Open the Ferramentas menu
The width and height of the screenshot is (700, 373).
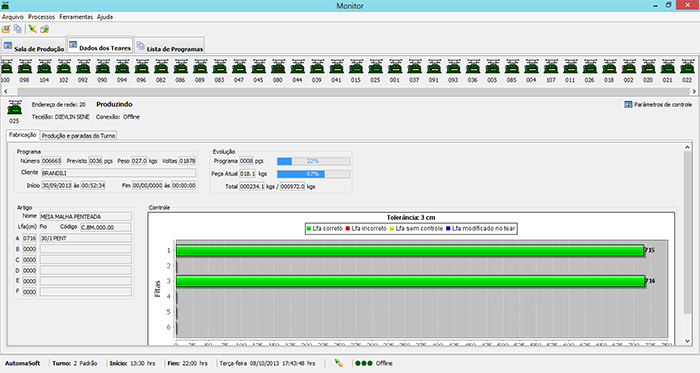click(76, 17)
